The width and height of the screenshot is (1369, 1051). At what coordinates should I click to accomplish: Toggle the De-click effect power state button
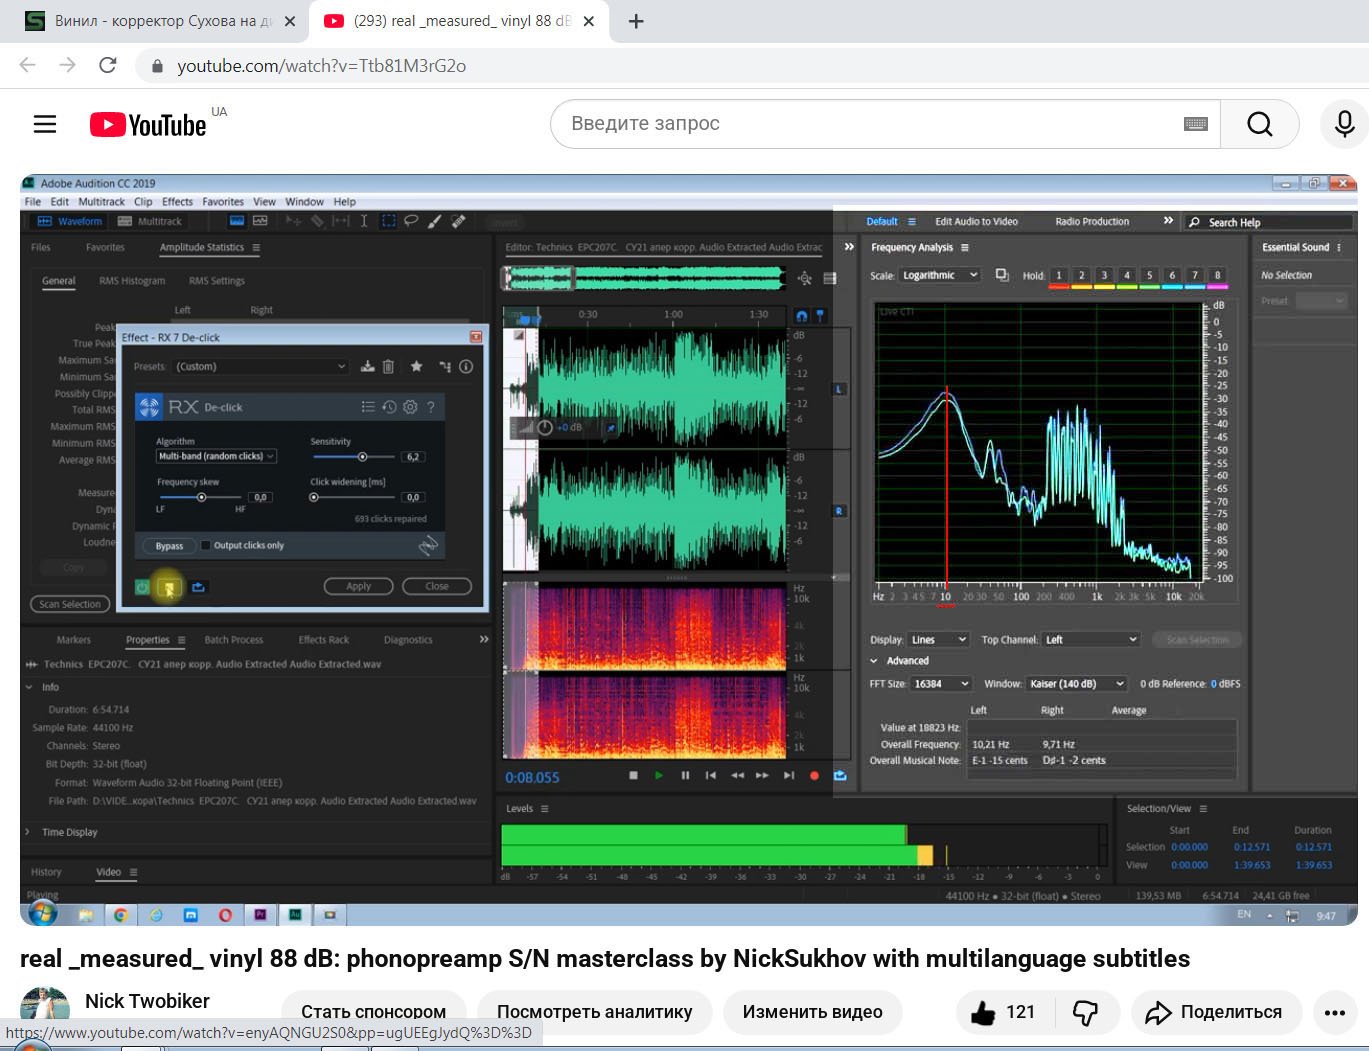pos(142,587)
